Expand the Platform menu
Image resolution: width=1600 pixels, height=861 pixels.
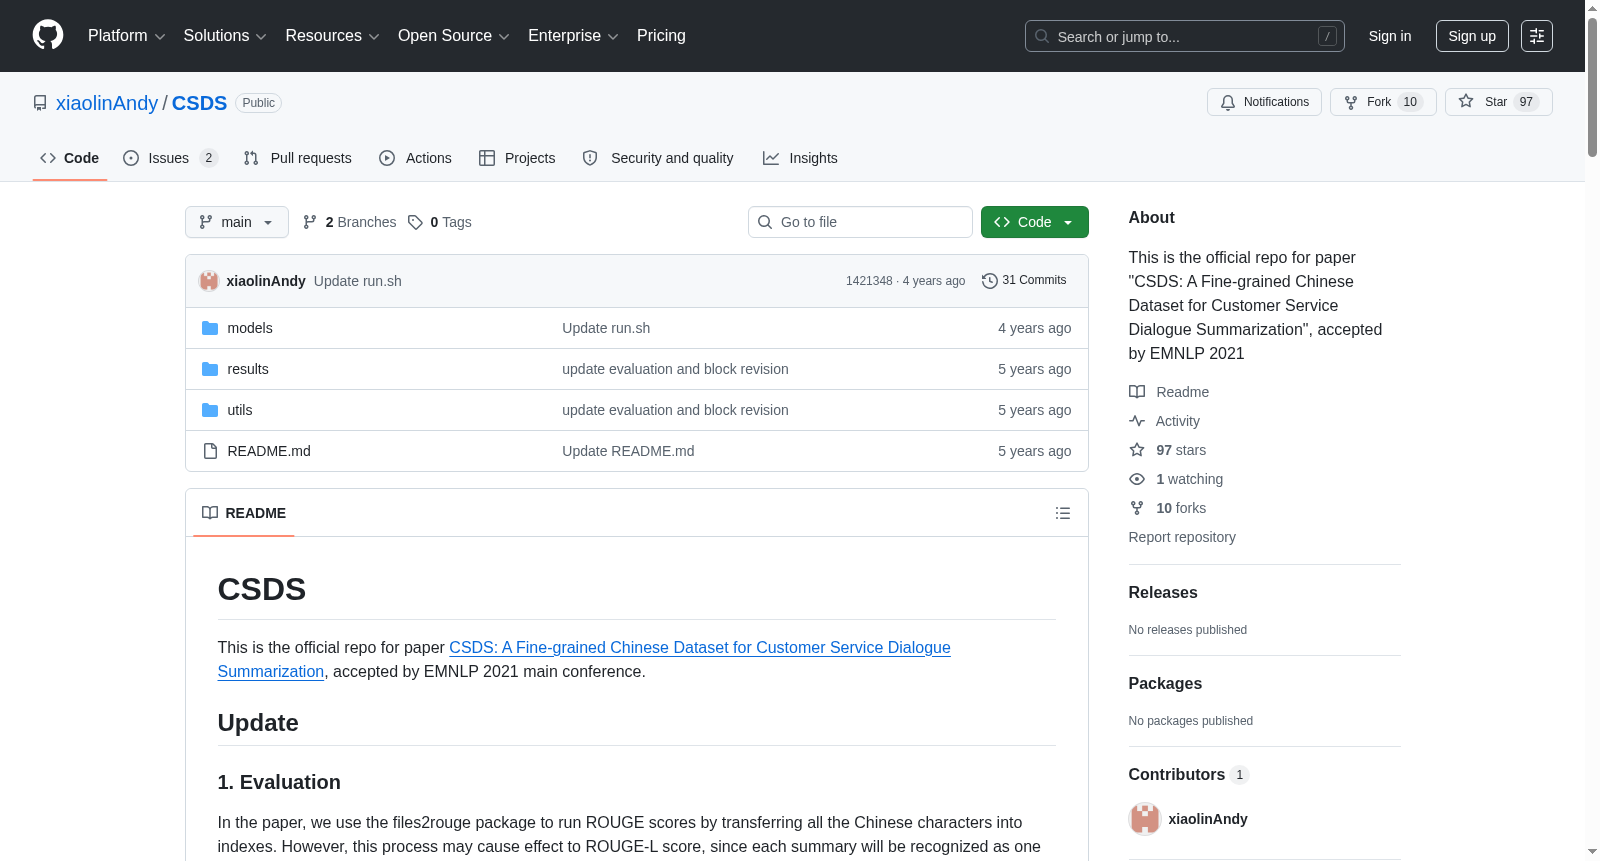[x=126, y=36]
